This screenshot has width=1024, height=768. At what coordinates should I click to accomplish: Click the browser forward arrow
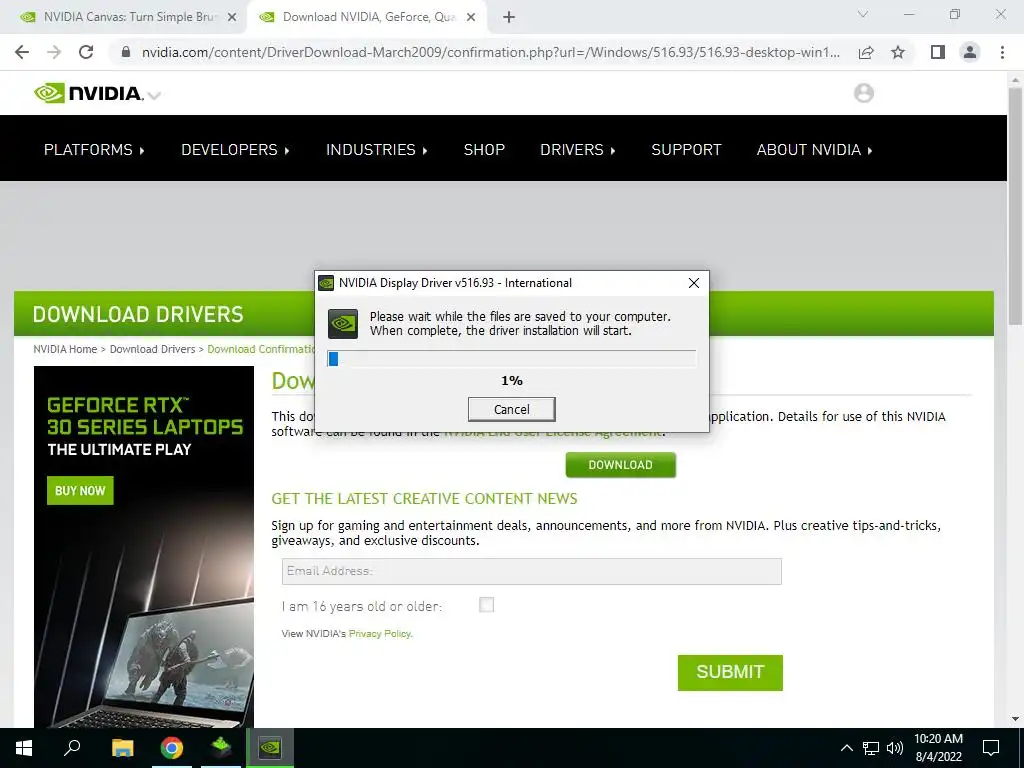54,52
